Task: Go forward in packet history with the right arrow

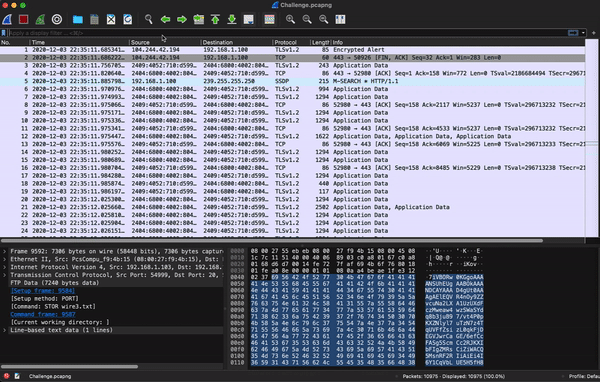Action: [x=182, y=19]
